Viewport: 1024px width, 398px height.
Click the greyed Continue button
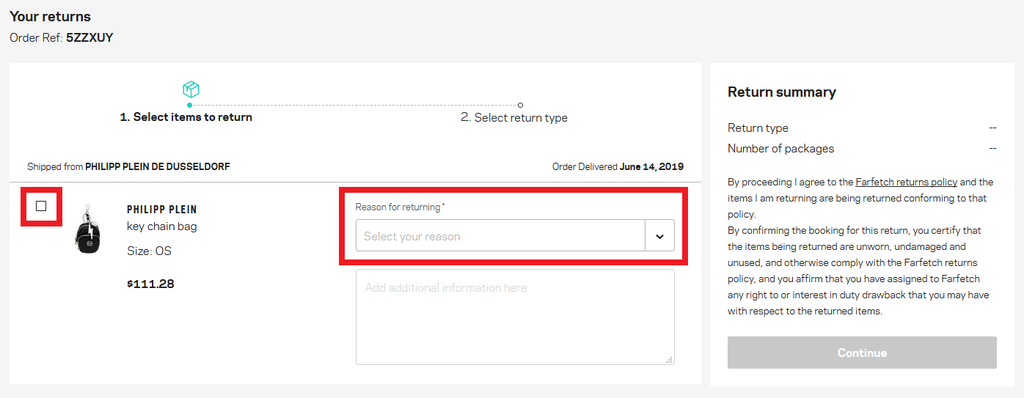[x=862, y=353]
